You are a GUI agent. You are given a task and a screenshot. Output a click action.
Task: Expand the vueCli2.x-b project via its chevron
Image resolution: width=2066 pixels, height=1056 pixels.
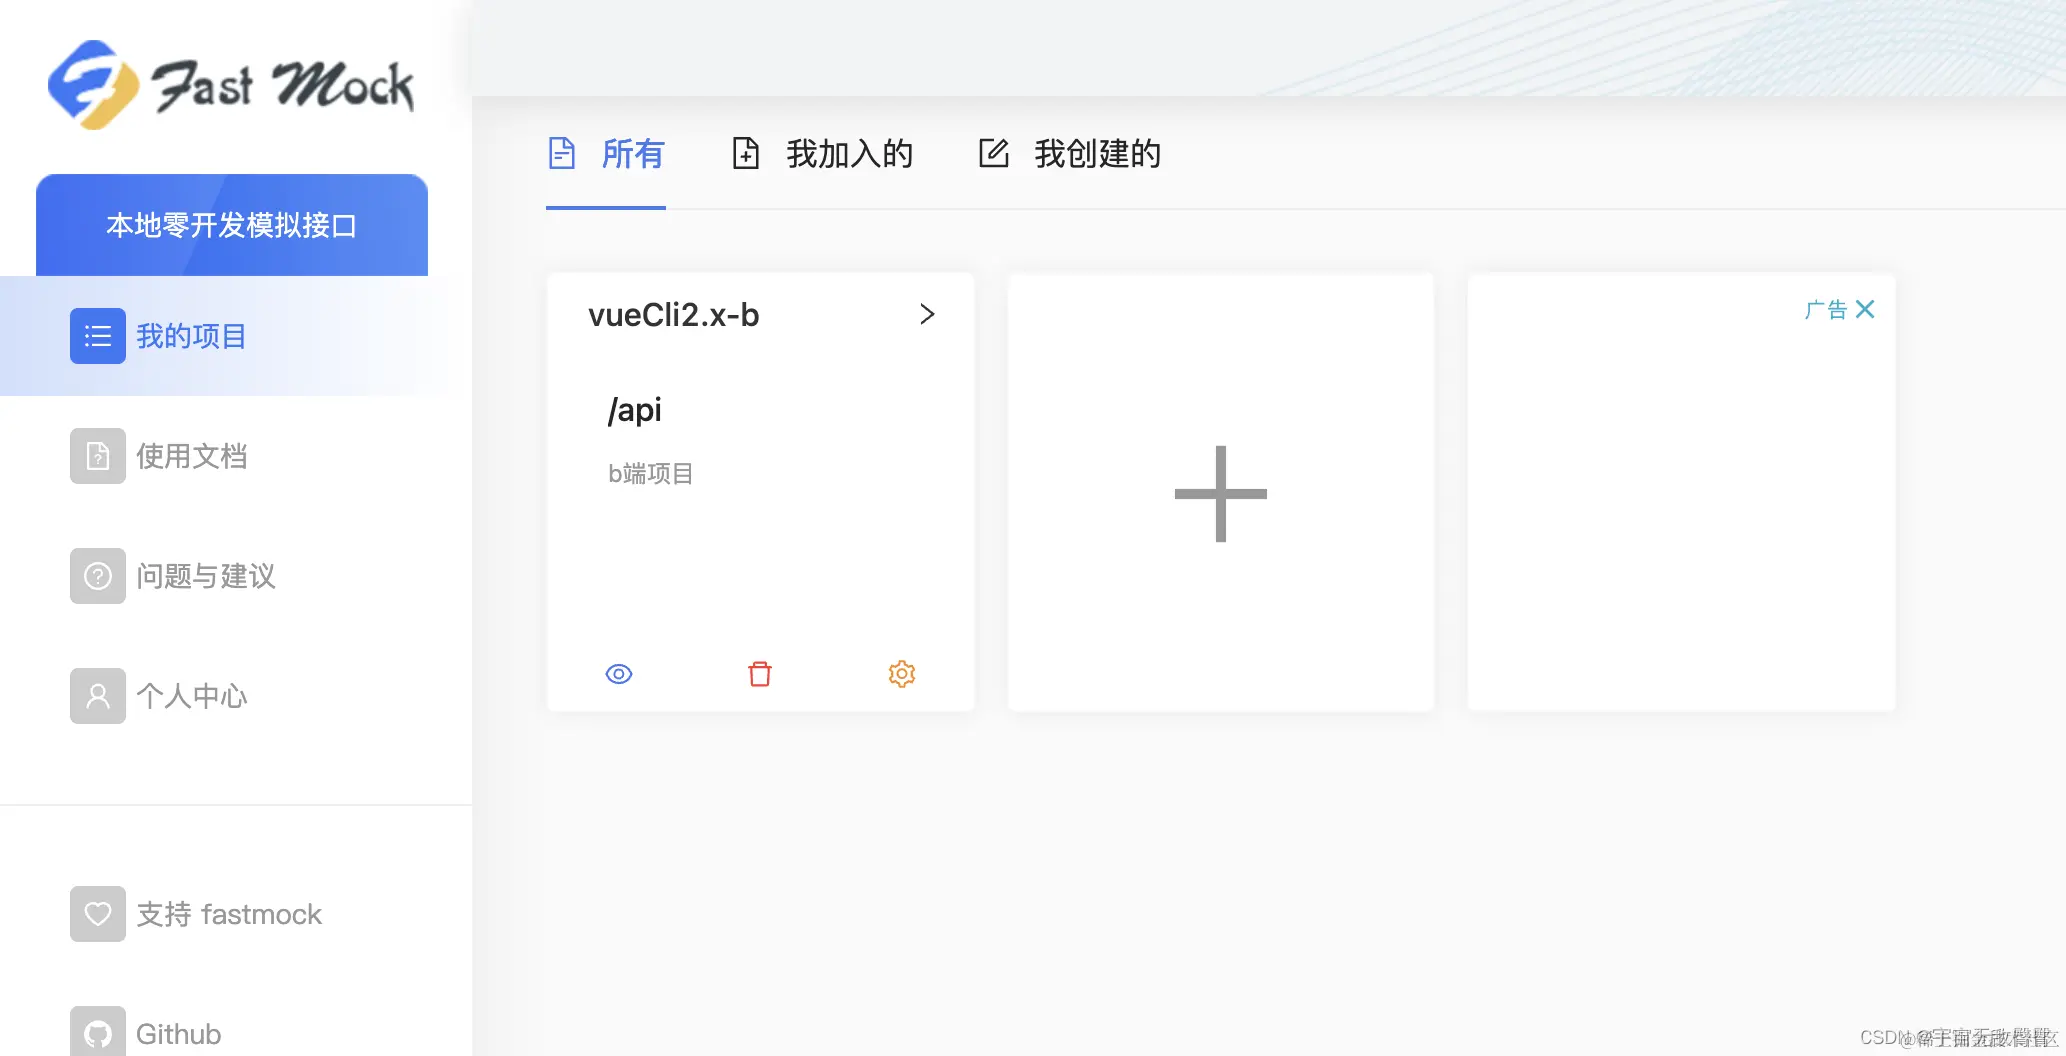point(927,314)
